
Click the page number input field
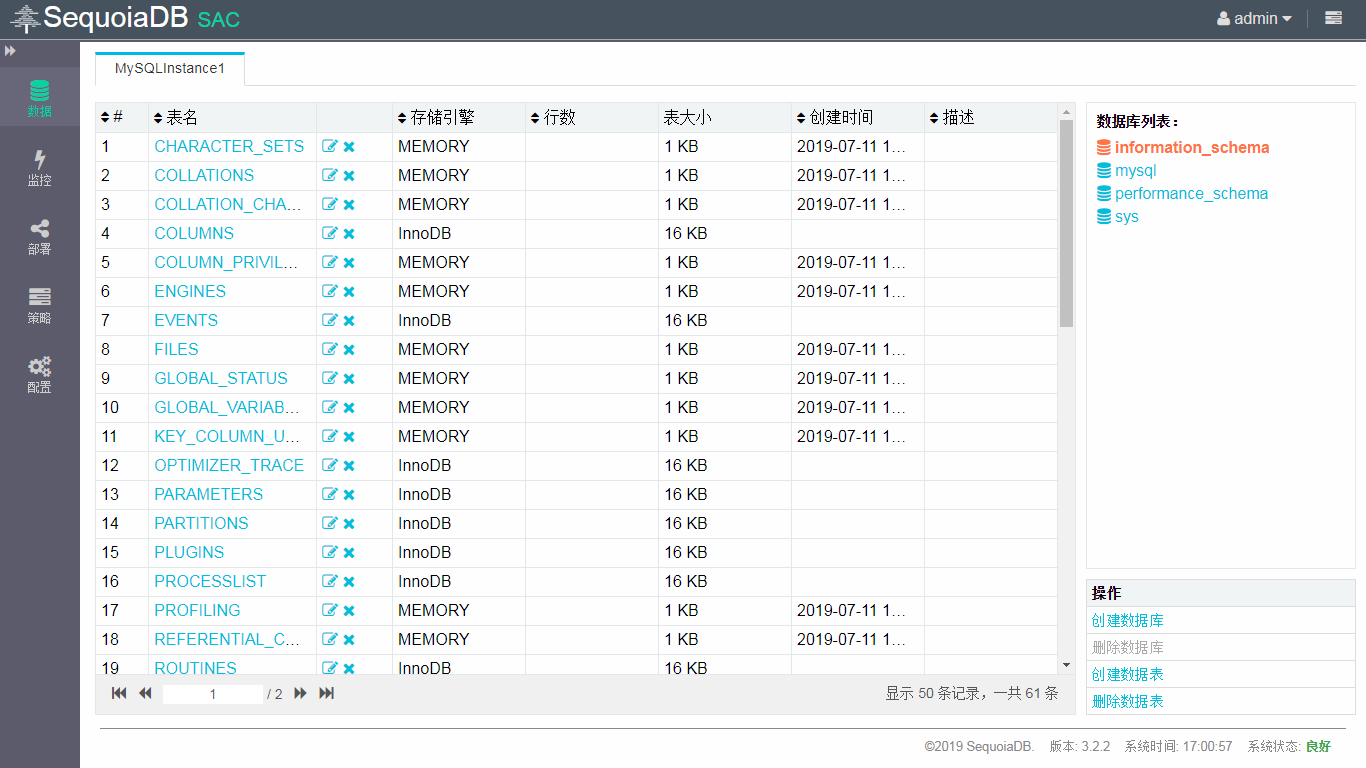(x=213, y=694)
